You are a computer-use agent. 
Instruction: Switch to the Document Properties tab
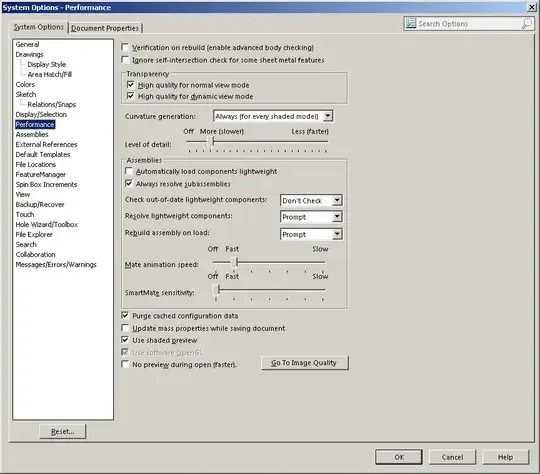pyautogui.click(x=105, y=28)
